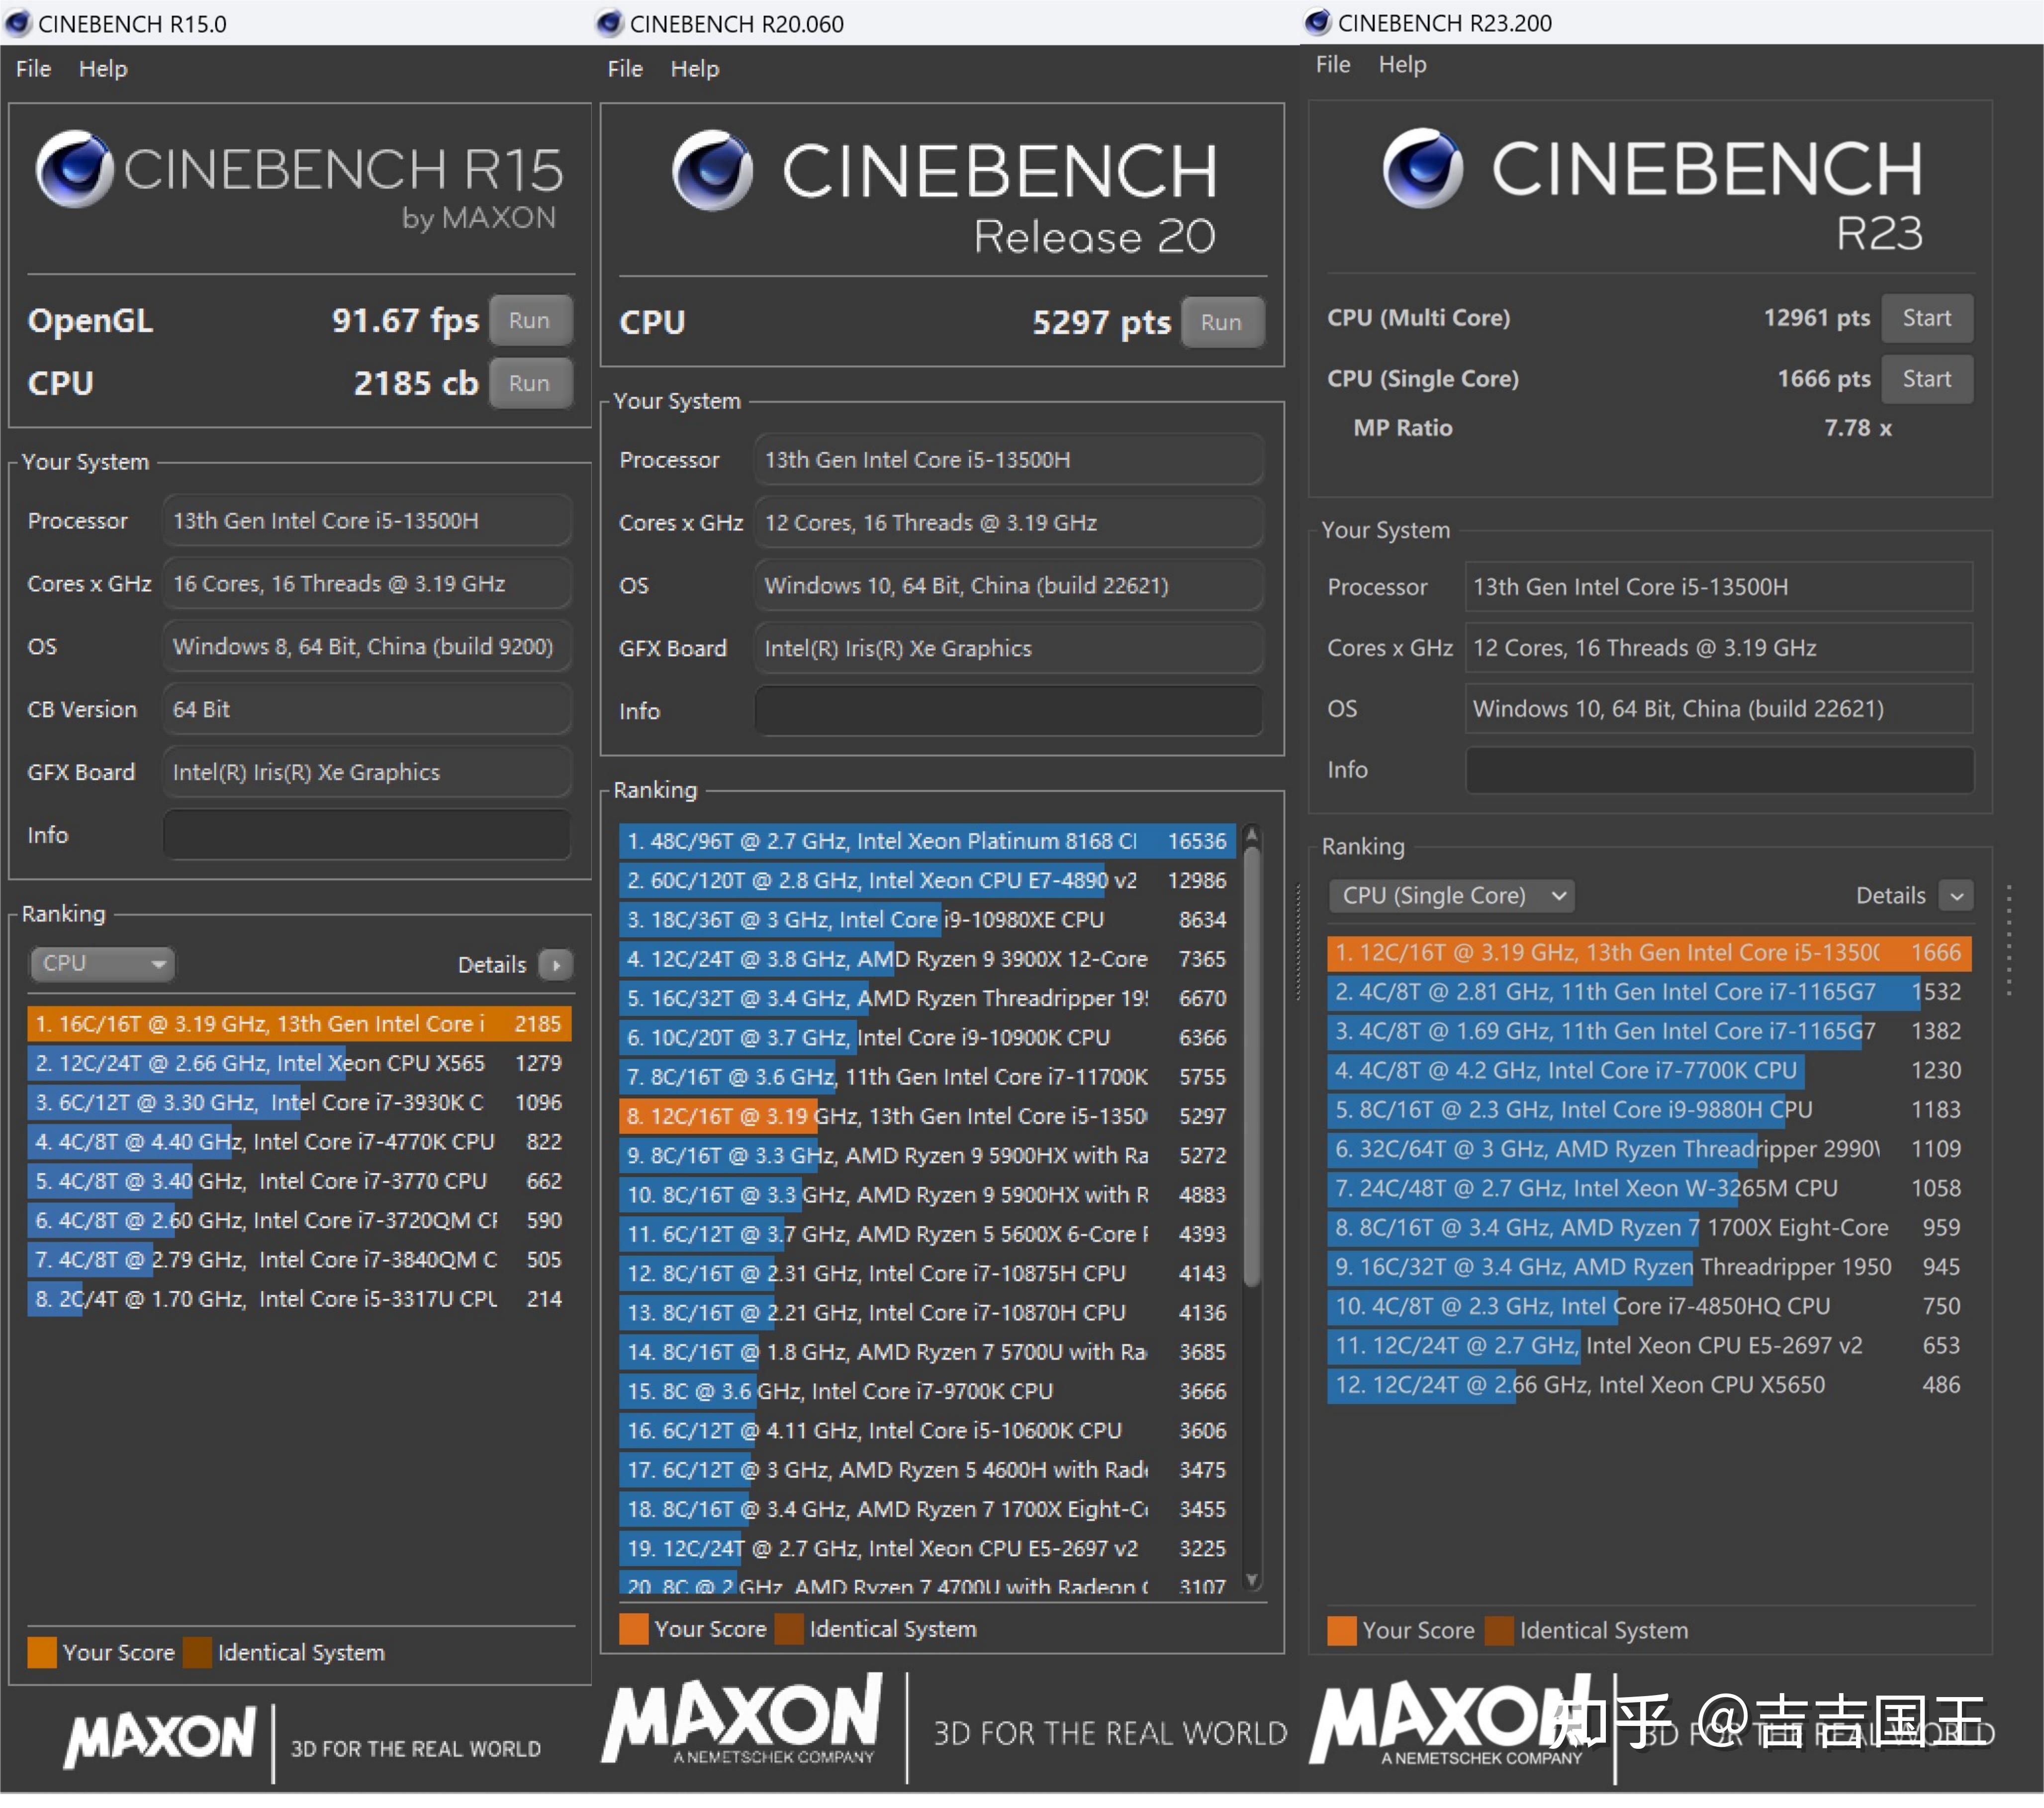Screen dimensions: 2044x1808
Task: Click R15 GFX Board Iris Xe field
Action: tap(367, 772)
